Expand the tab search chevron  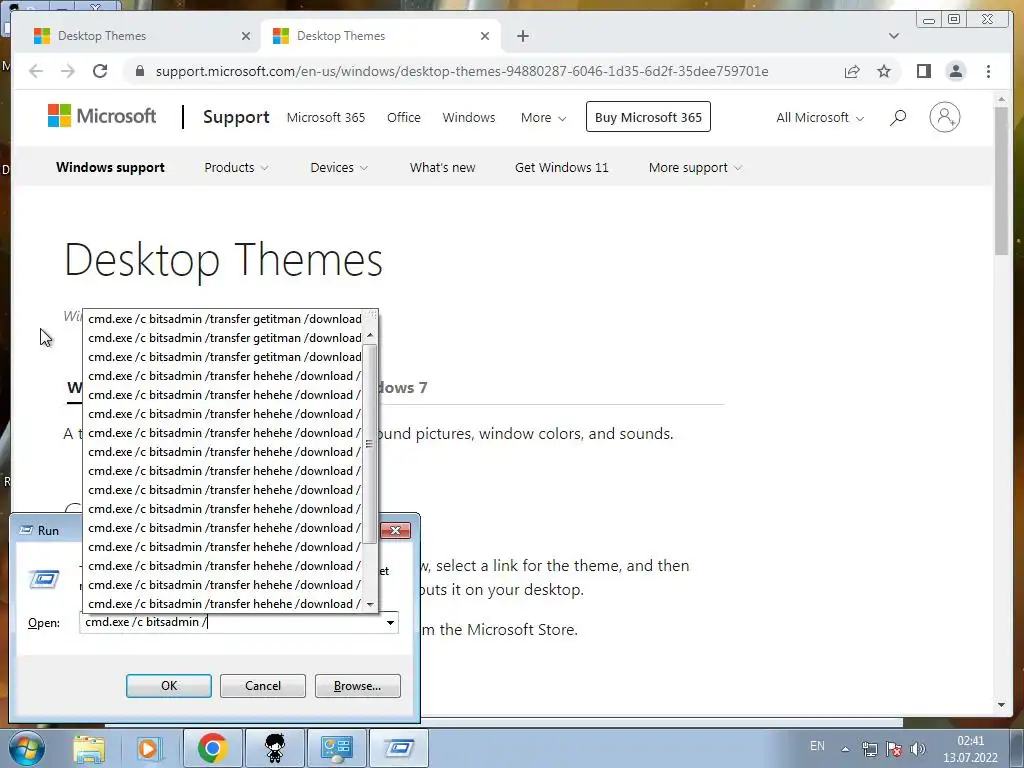[893, 36]
